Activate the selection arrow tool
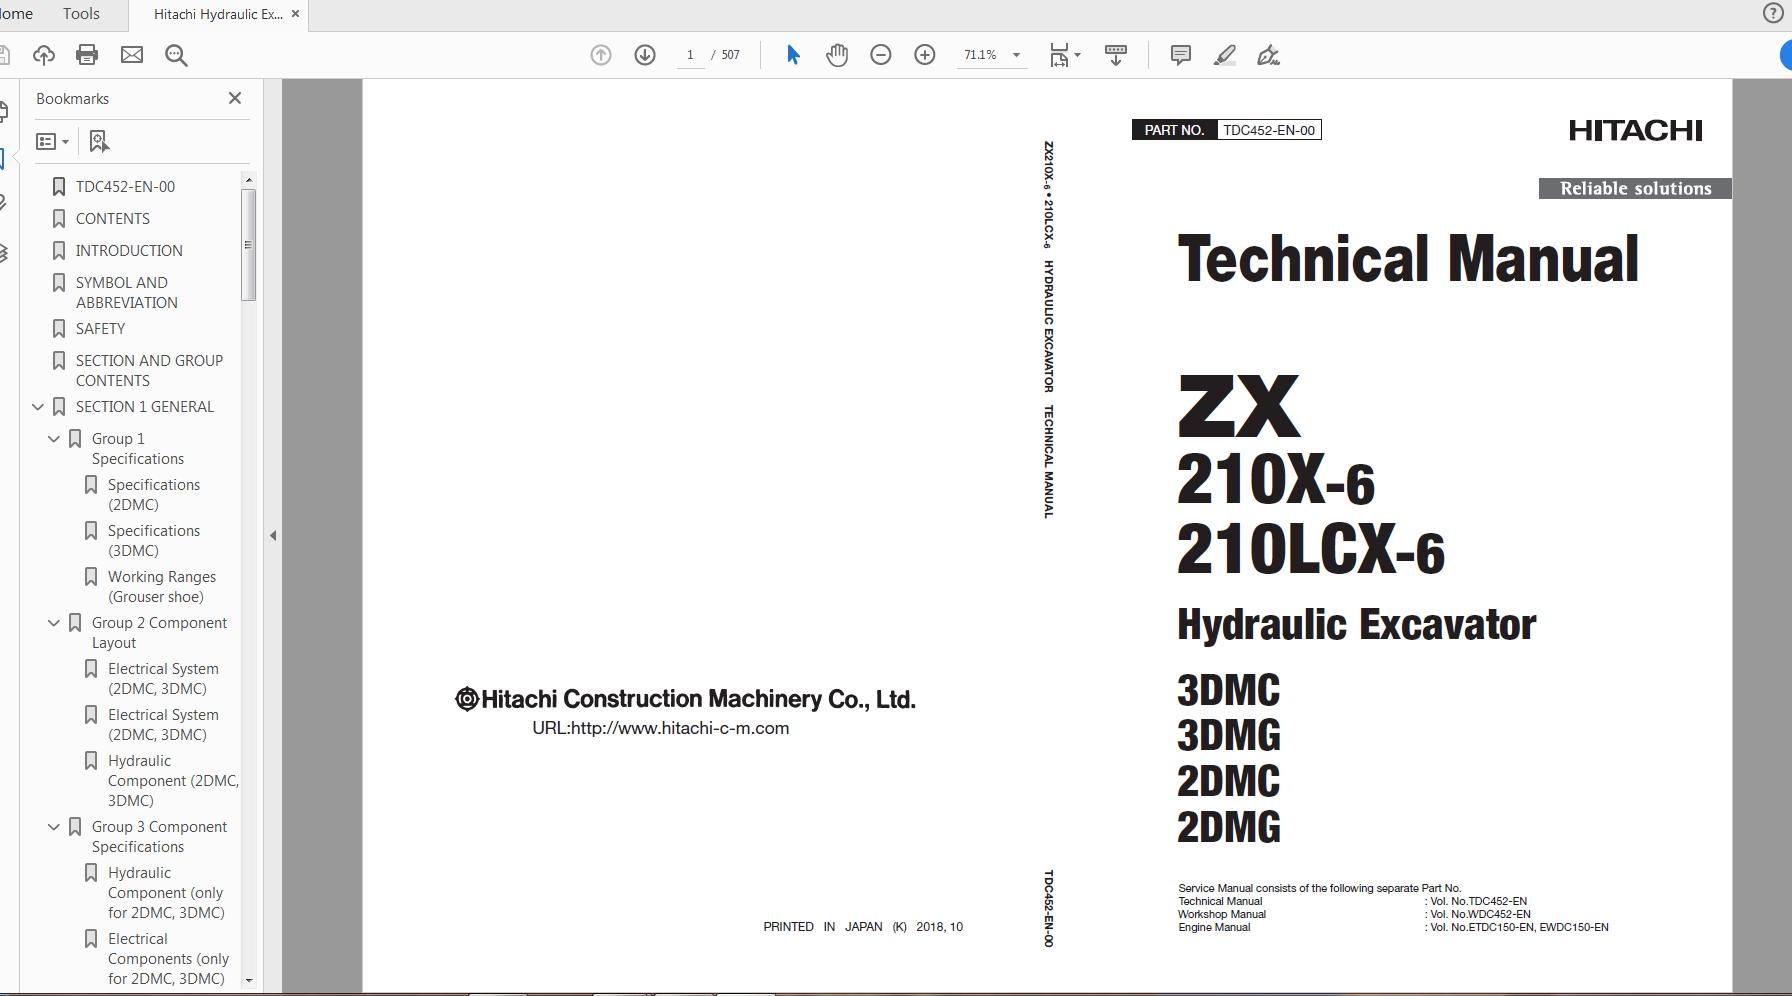 [793, 55]
